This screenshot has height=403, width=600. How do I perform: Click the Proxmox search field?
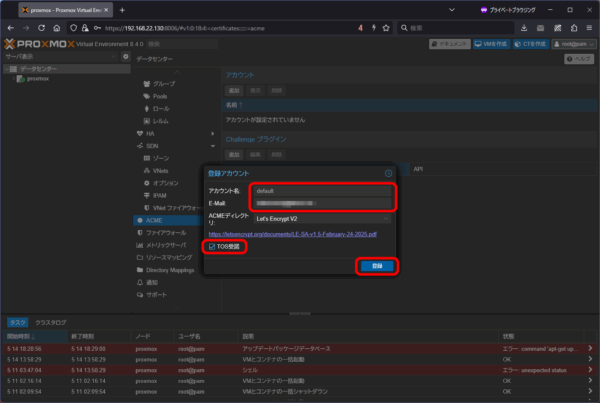(x=182, y=44)
